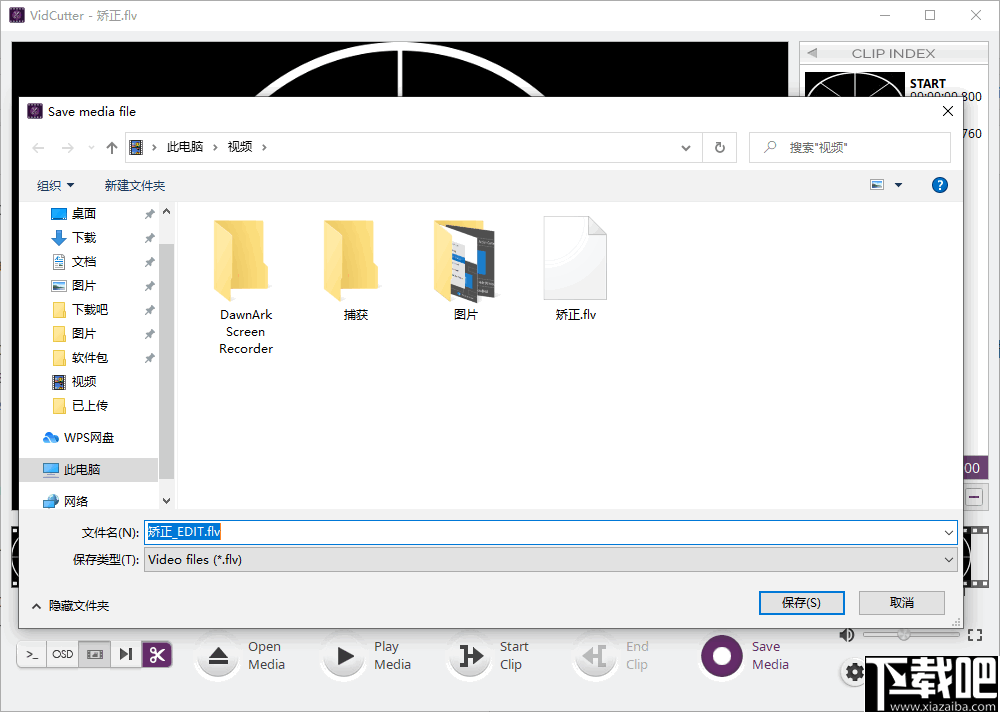
Task: Open the address bar history dropdown arrow
Action: pyautogui.click(x=686, y=146)
